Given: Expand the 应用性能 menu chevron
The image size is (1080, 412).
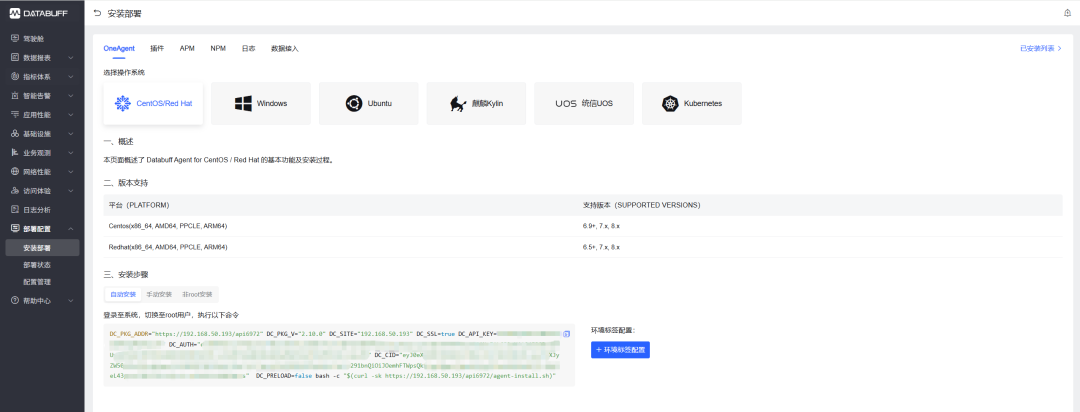Looking at the screenshot, I should (x=71, y=114).
